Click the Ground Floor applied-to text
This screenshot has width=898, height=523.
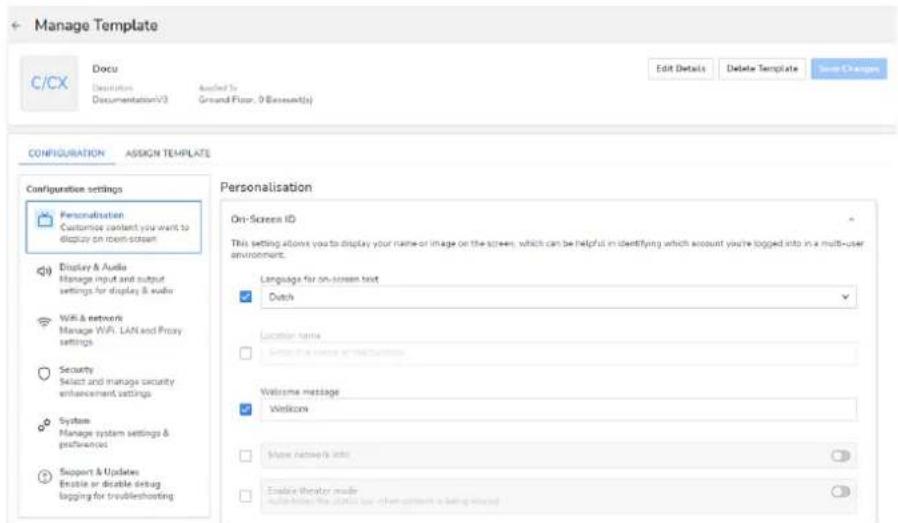coord(255,100)
